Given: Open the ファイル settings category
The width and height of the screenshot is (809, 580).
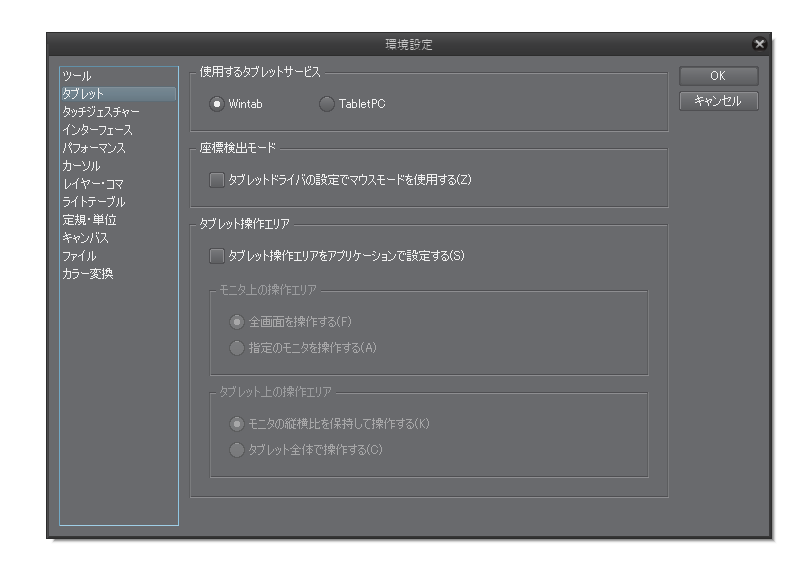Looking at the screenshot, I should tap(79, 256).
